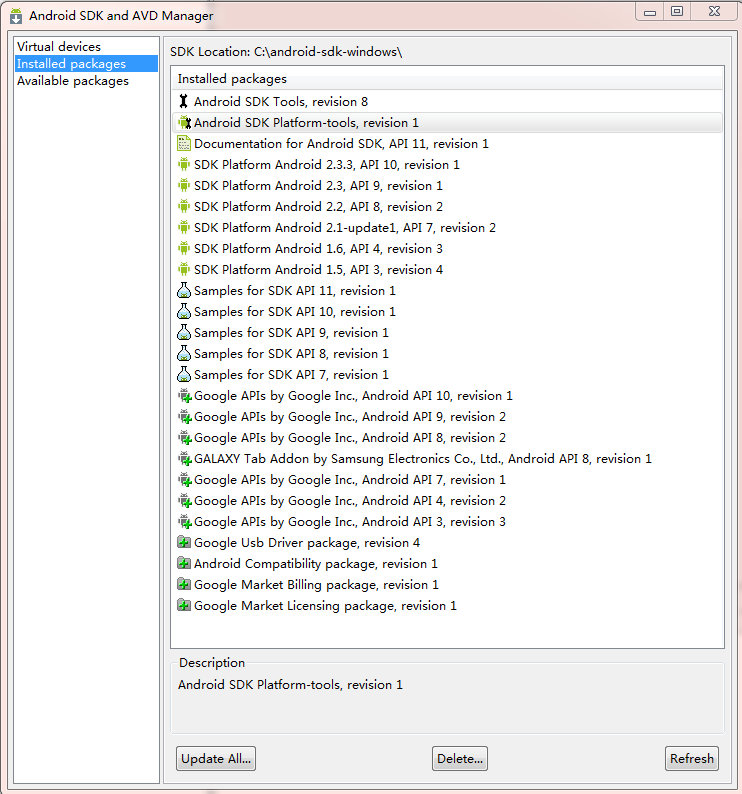The height and width of the screenshot is (794, 742).
Task: Select Android SDK Tools, revision 8 text
Action: pyautogui.click(x=281, y=102)
